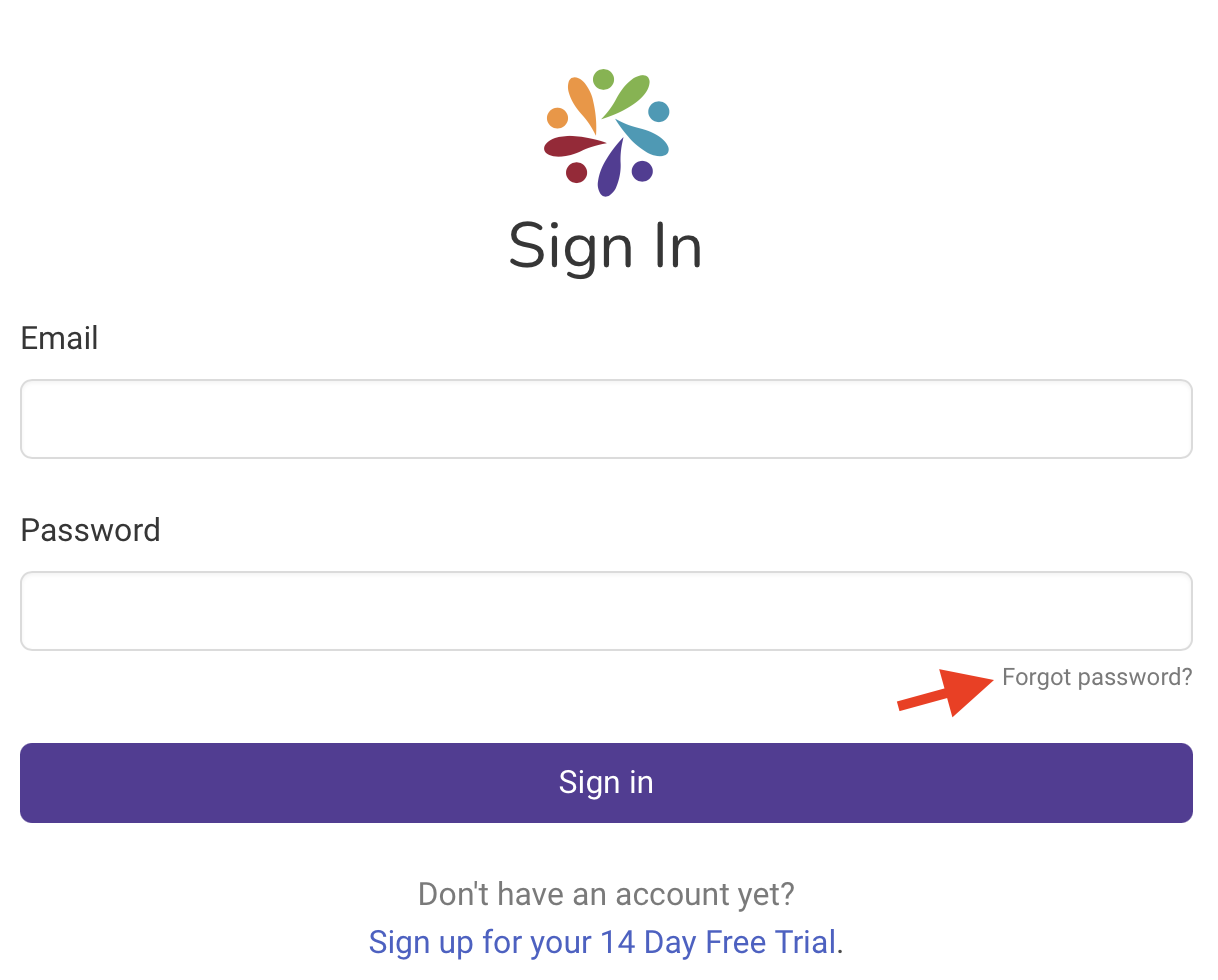Click the Password field label
This screenshot has height=980, width=1218.
(90, 530)
